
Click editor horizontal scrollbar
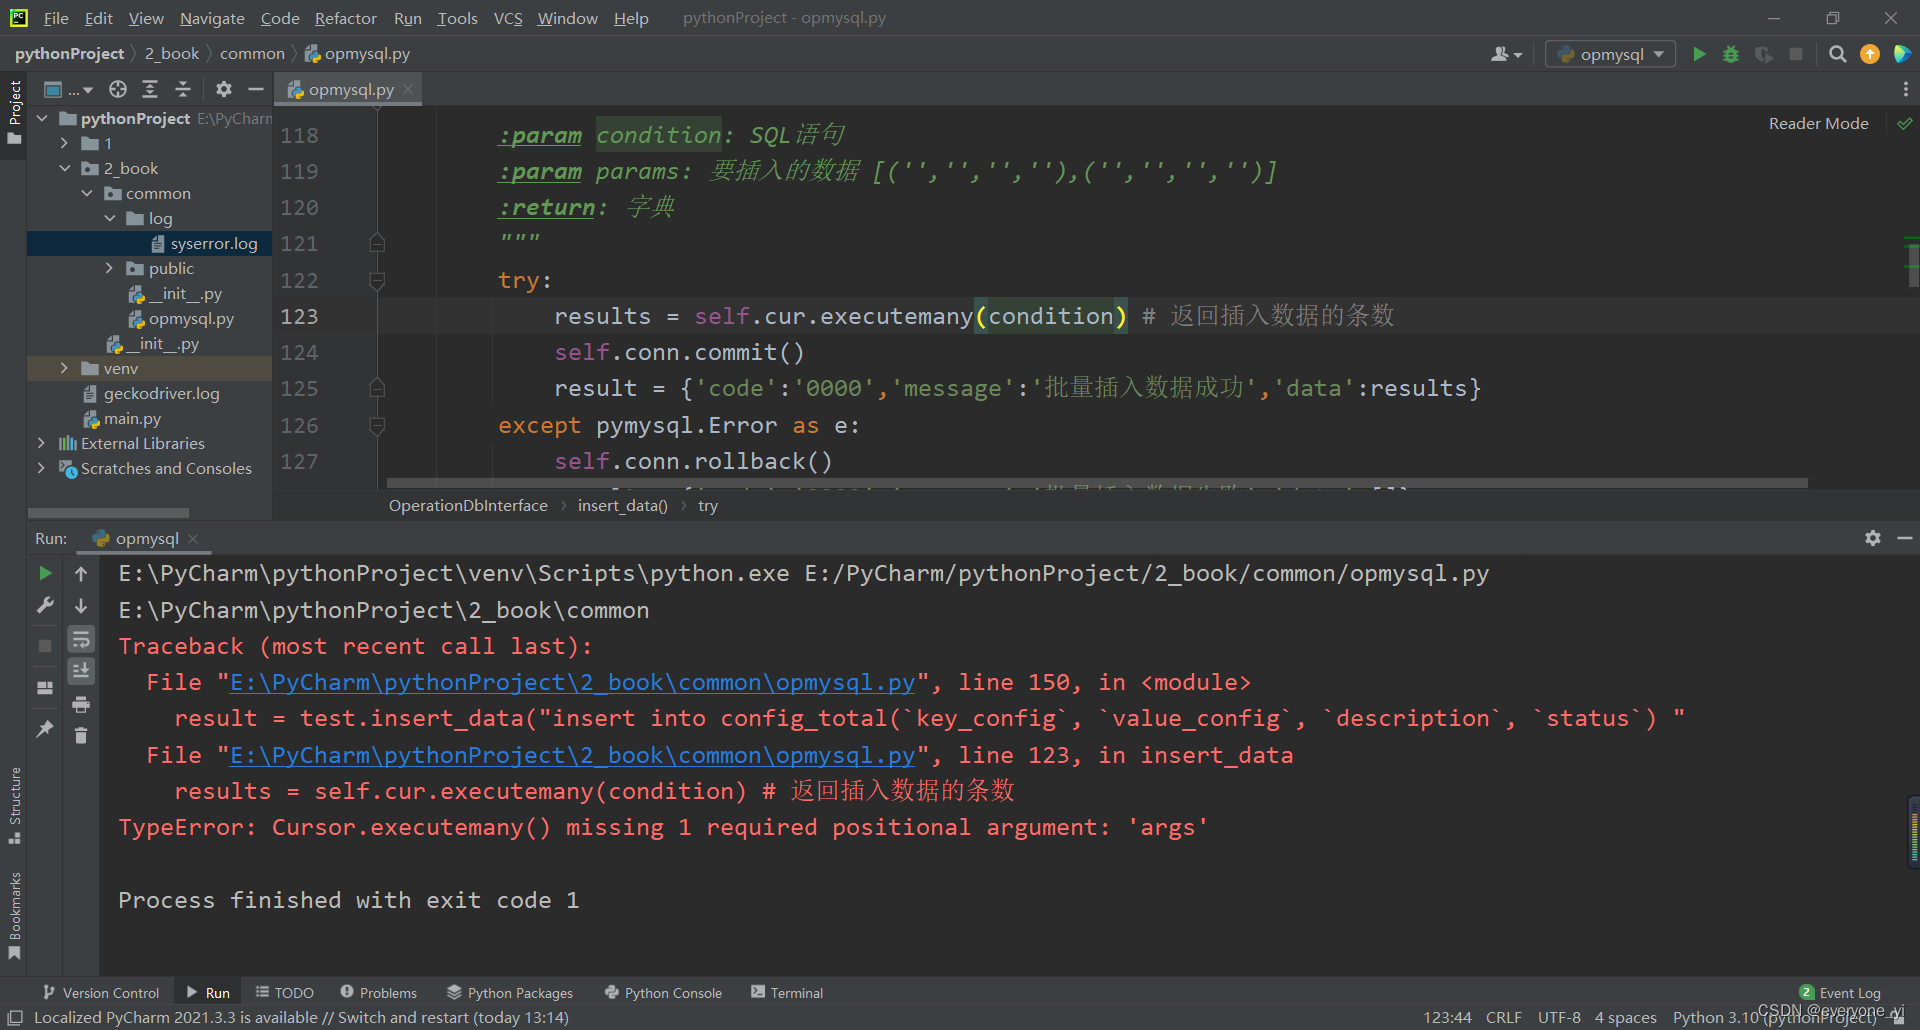[x=1096, y=483]
